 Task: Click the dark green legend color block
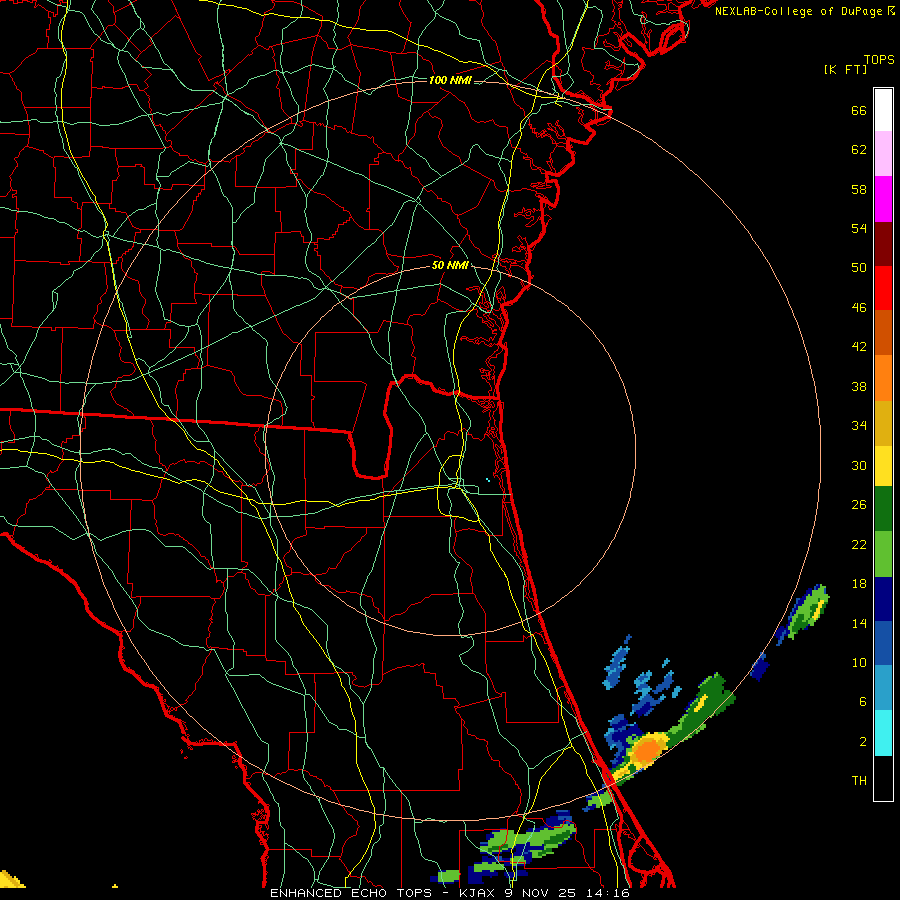(x=883, y=509)
